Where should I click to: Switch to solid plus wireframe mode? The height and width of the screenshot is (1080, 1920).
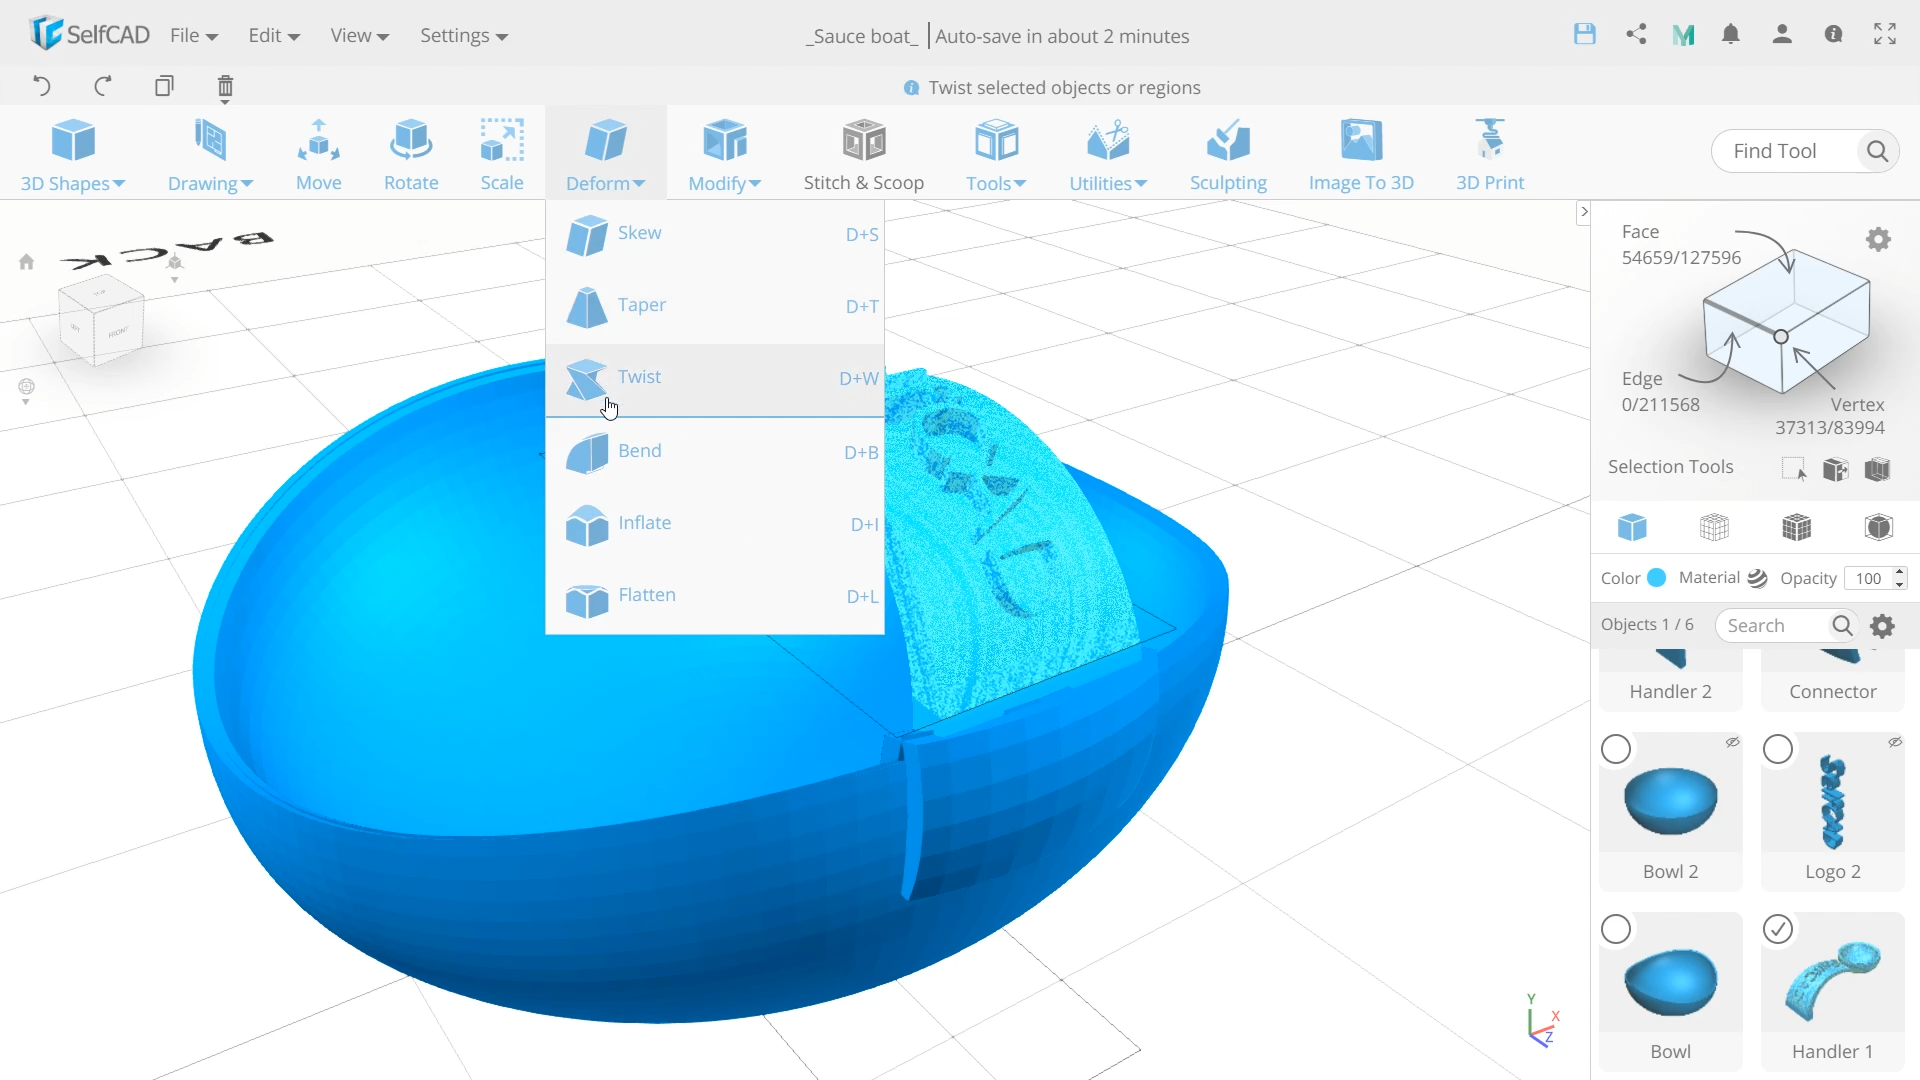click(x=1797, y=527)
